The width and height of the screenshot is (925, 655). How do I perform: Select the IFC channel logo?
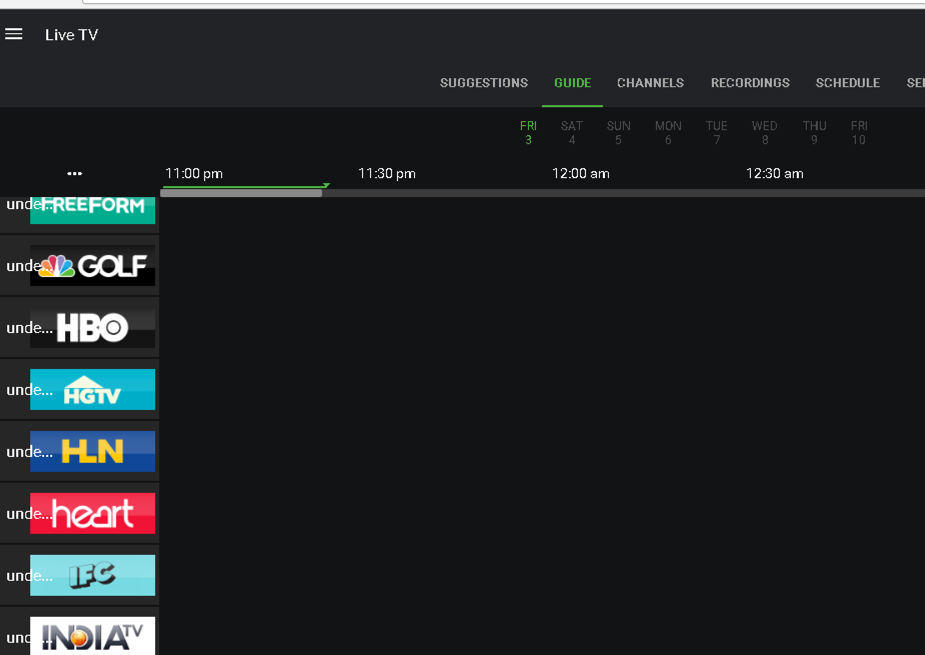click(x=93, y=575)
